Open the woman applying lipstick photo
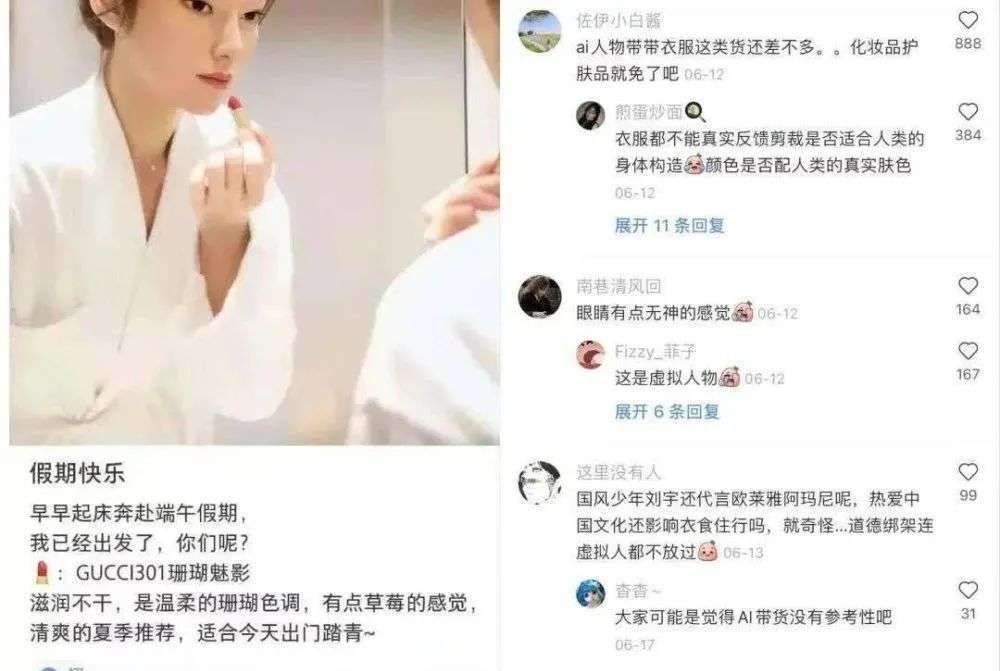Image resolution: width=1000 pixels, height=671 pixels. (254, 222)
